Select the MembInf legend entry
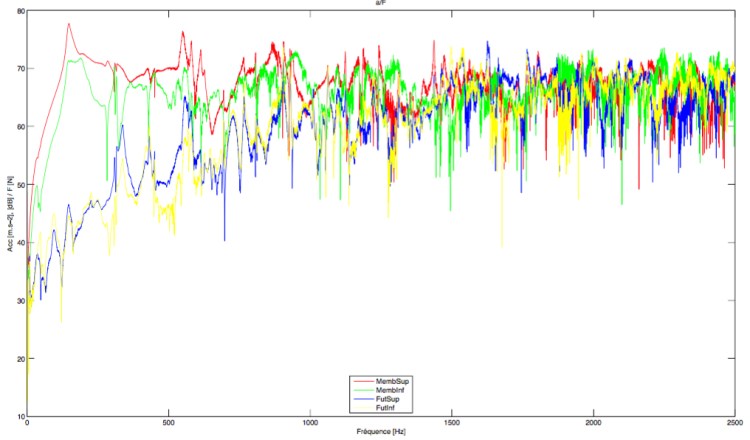The image size is (750, 440). pyautogui.click(x=390, y=390)
